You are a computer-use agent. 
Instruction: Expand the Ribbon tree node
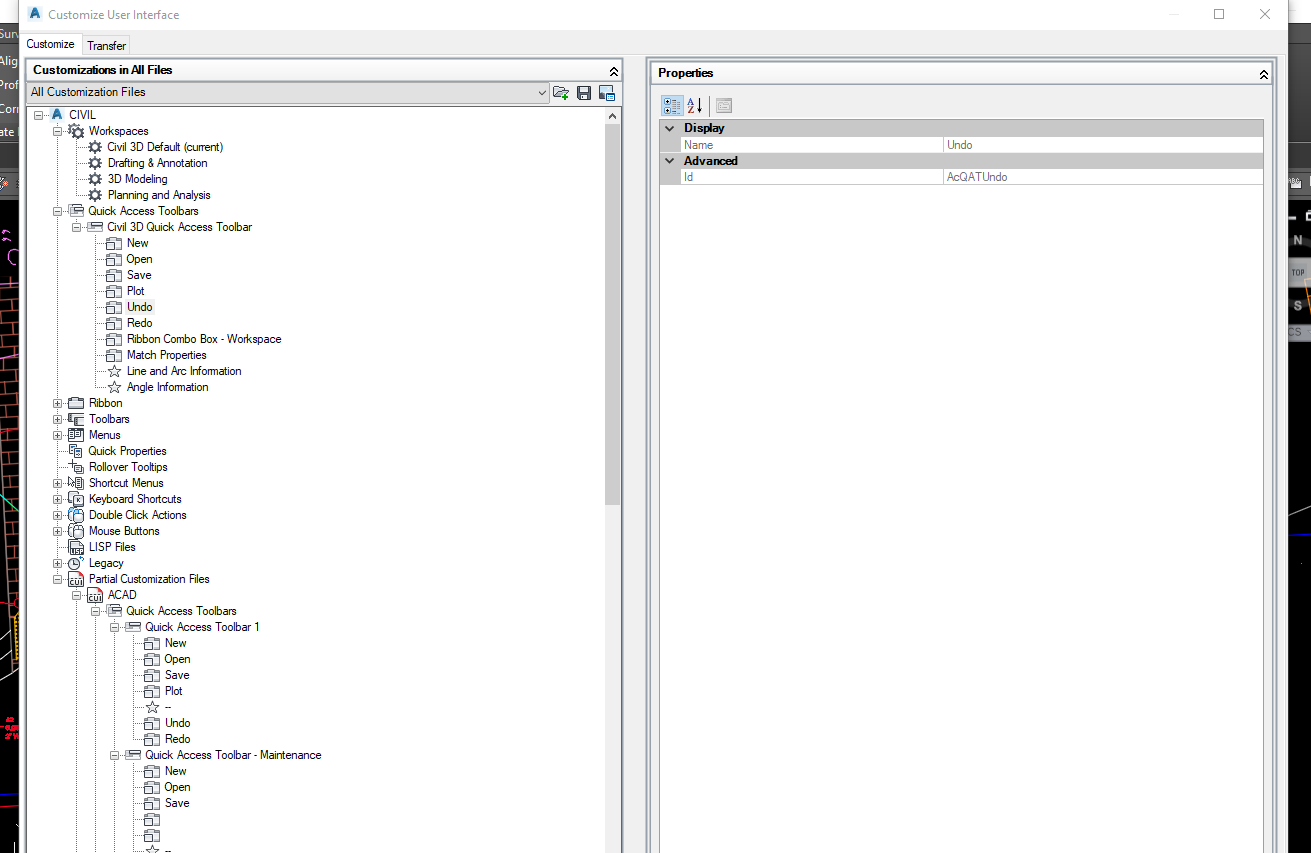(58, 402)
